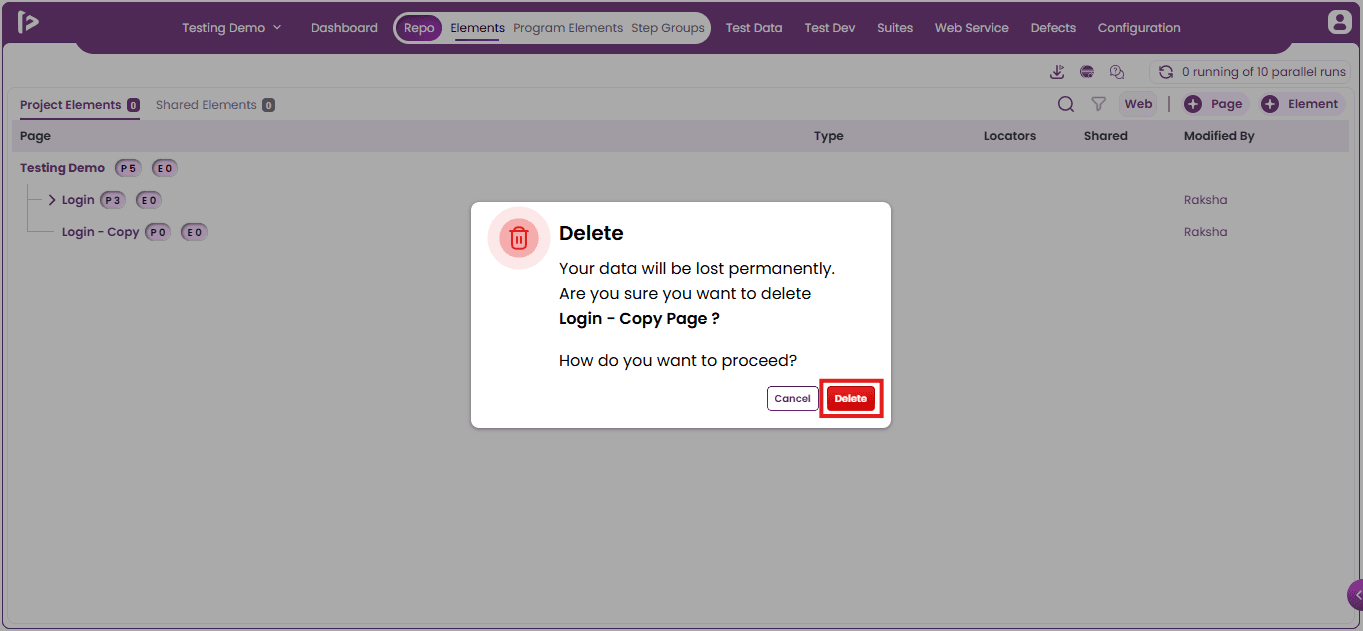1363x631 pixels.
Task: Click the Type column header
Action: (x=829, y=136)
